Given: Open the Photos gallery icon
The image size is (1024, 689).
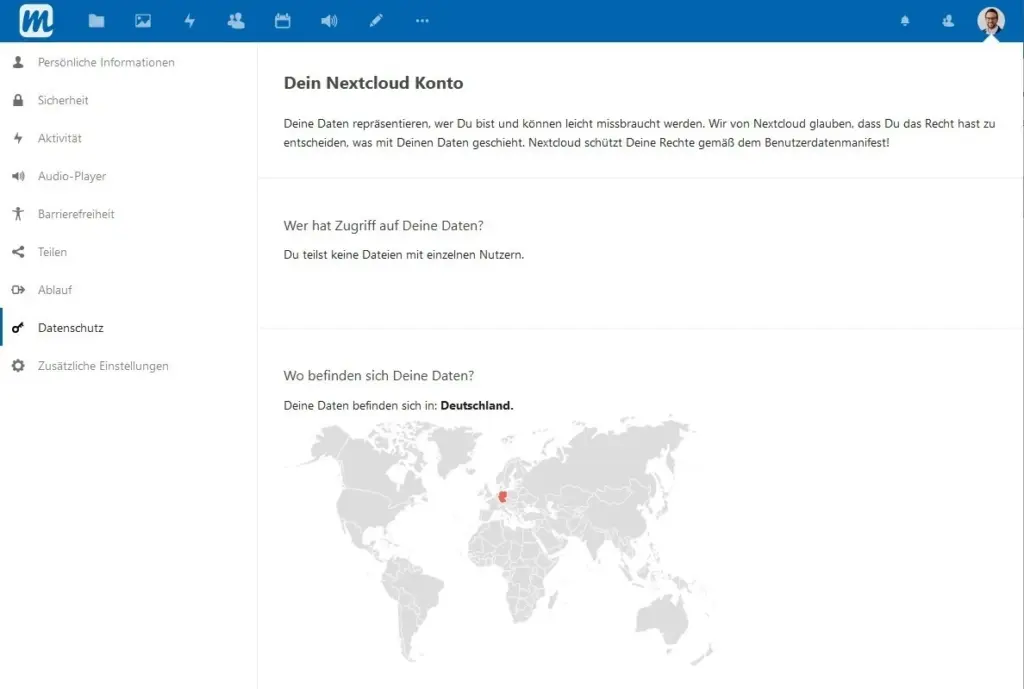Looking at the screenshot, I should coord(143,21).
